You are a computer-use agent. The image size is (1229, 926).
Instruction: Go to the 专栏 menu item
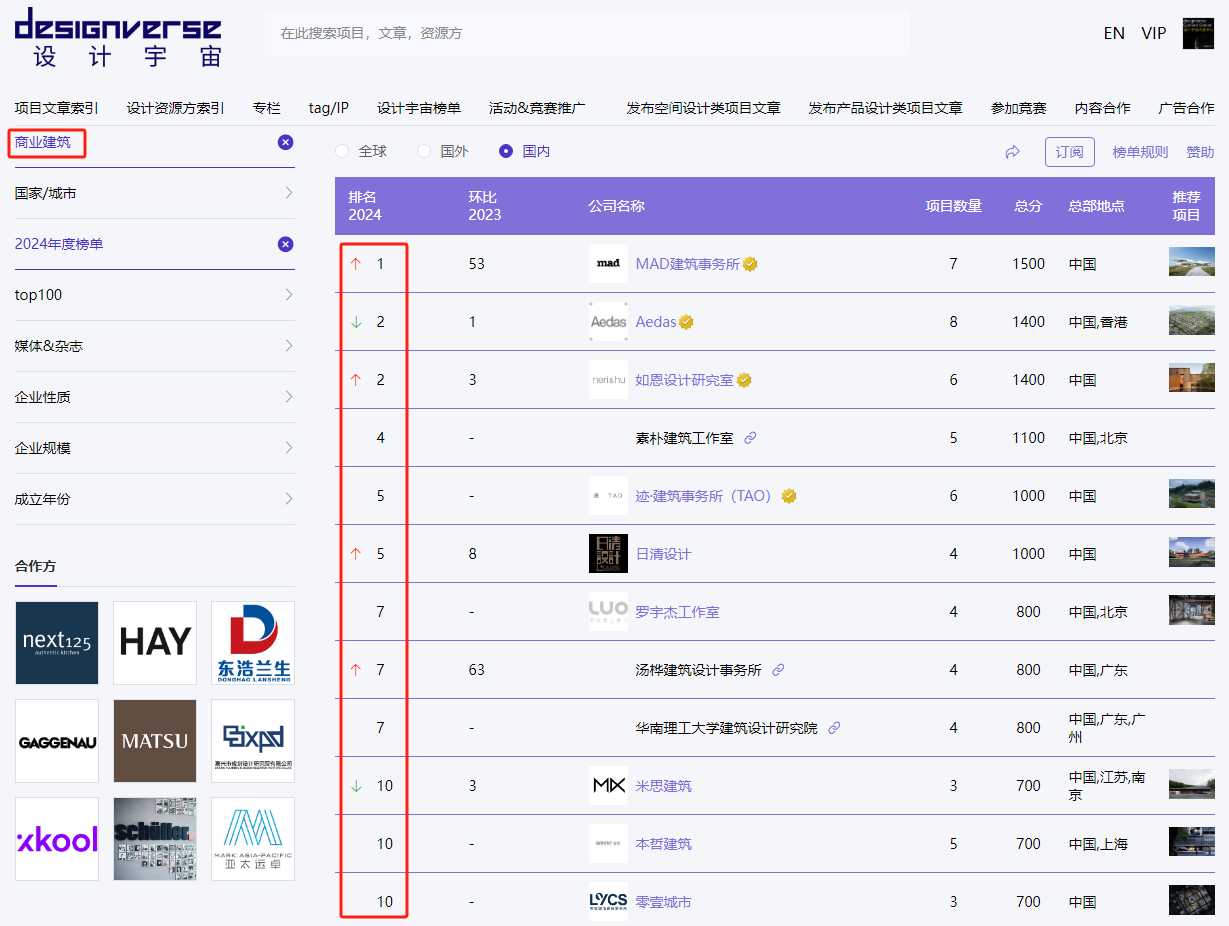(267, 108)
